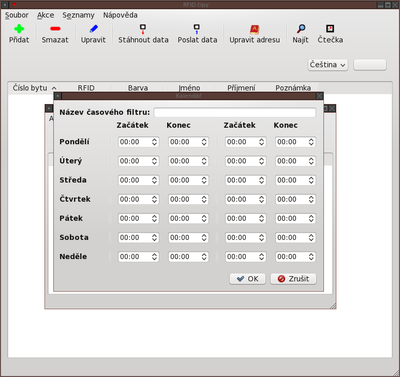Click Čtvrtek first Začátek time spinner
The image size is (400, 377).
tap(138, 199)
